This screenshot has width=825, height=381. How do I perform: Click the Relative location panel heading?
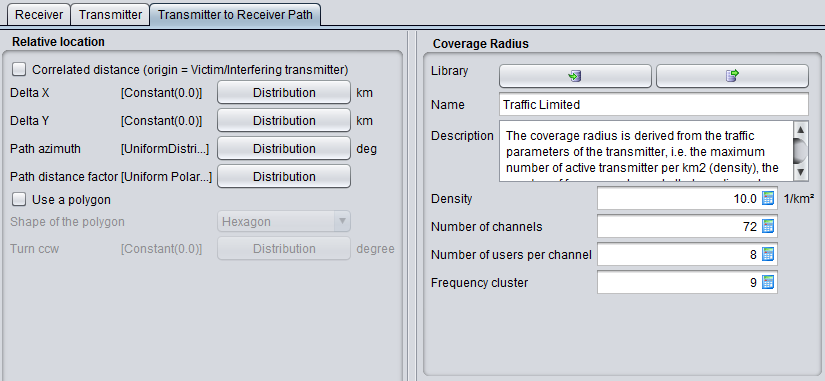tap(58, 42)
